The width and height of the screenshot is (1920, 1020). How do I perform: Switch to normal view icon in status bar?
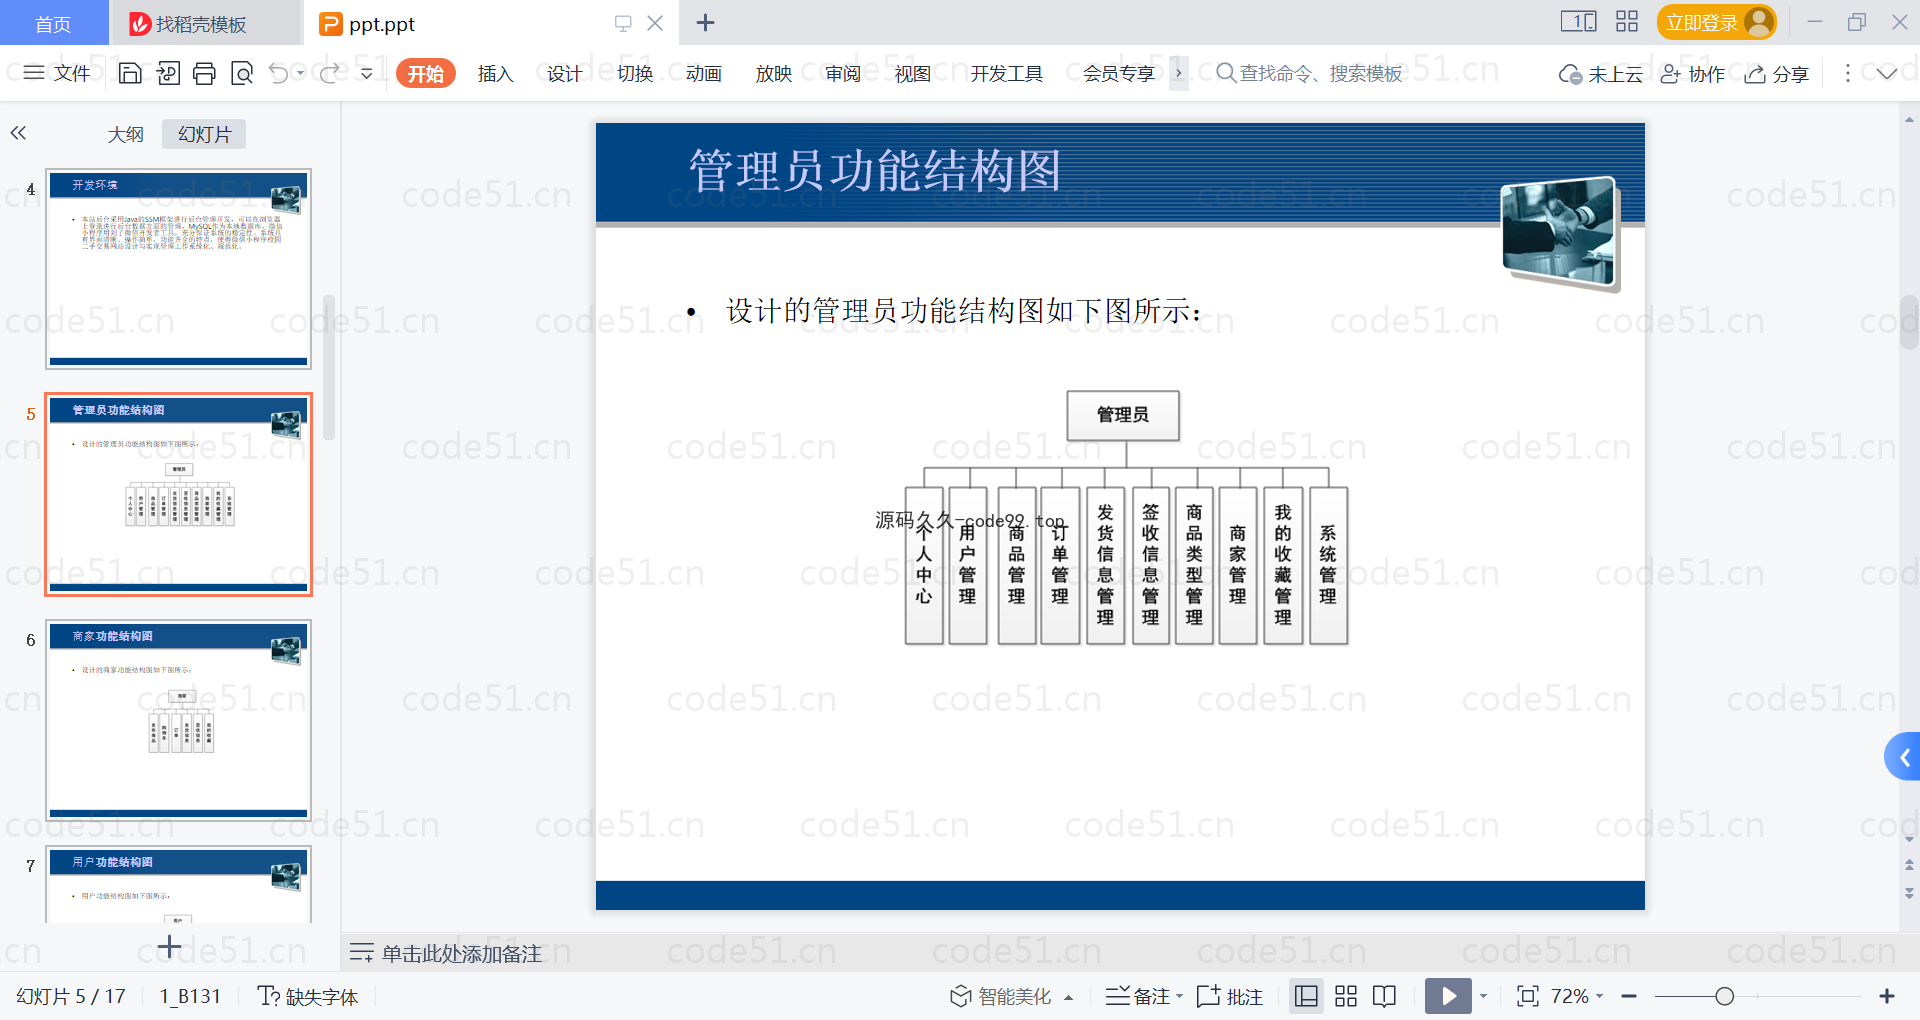click(1306, 996)
